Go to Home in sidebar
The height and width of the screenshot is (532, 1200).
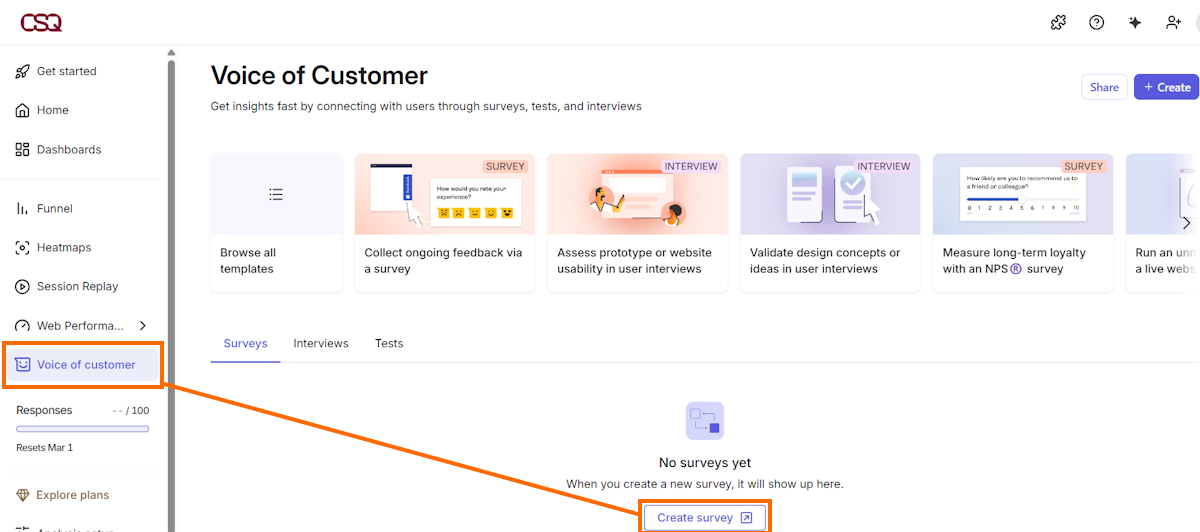point(52,110)
